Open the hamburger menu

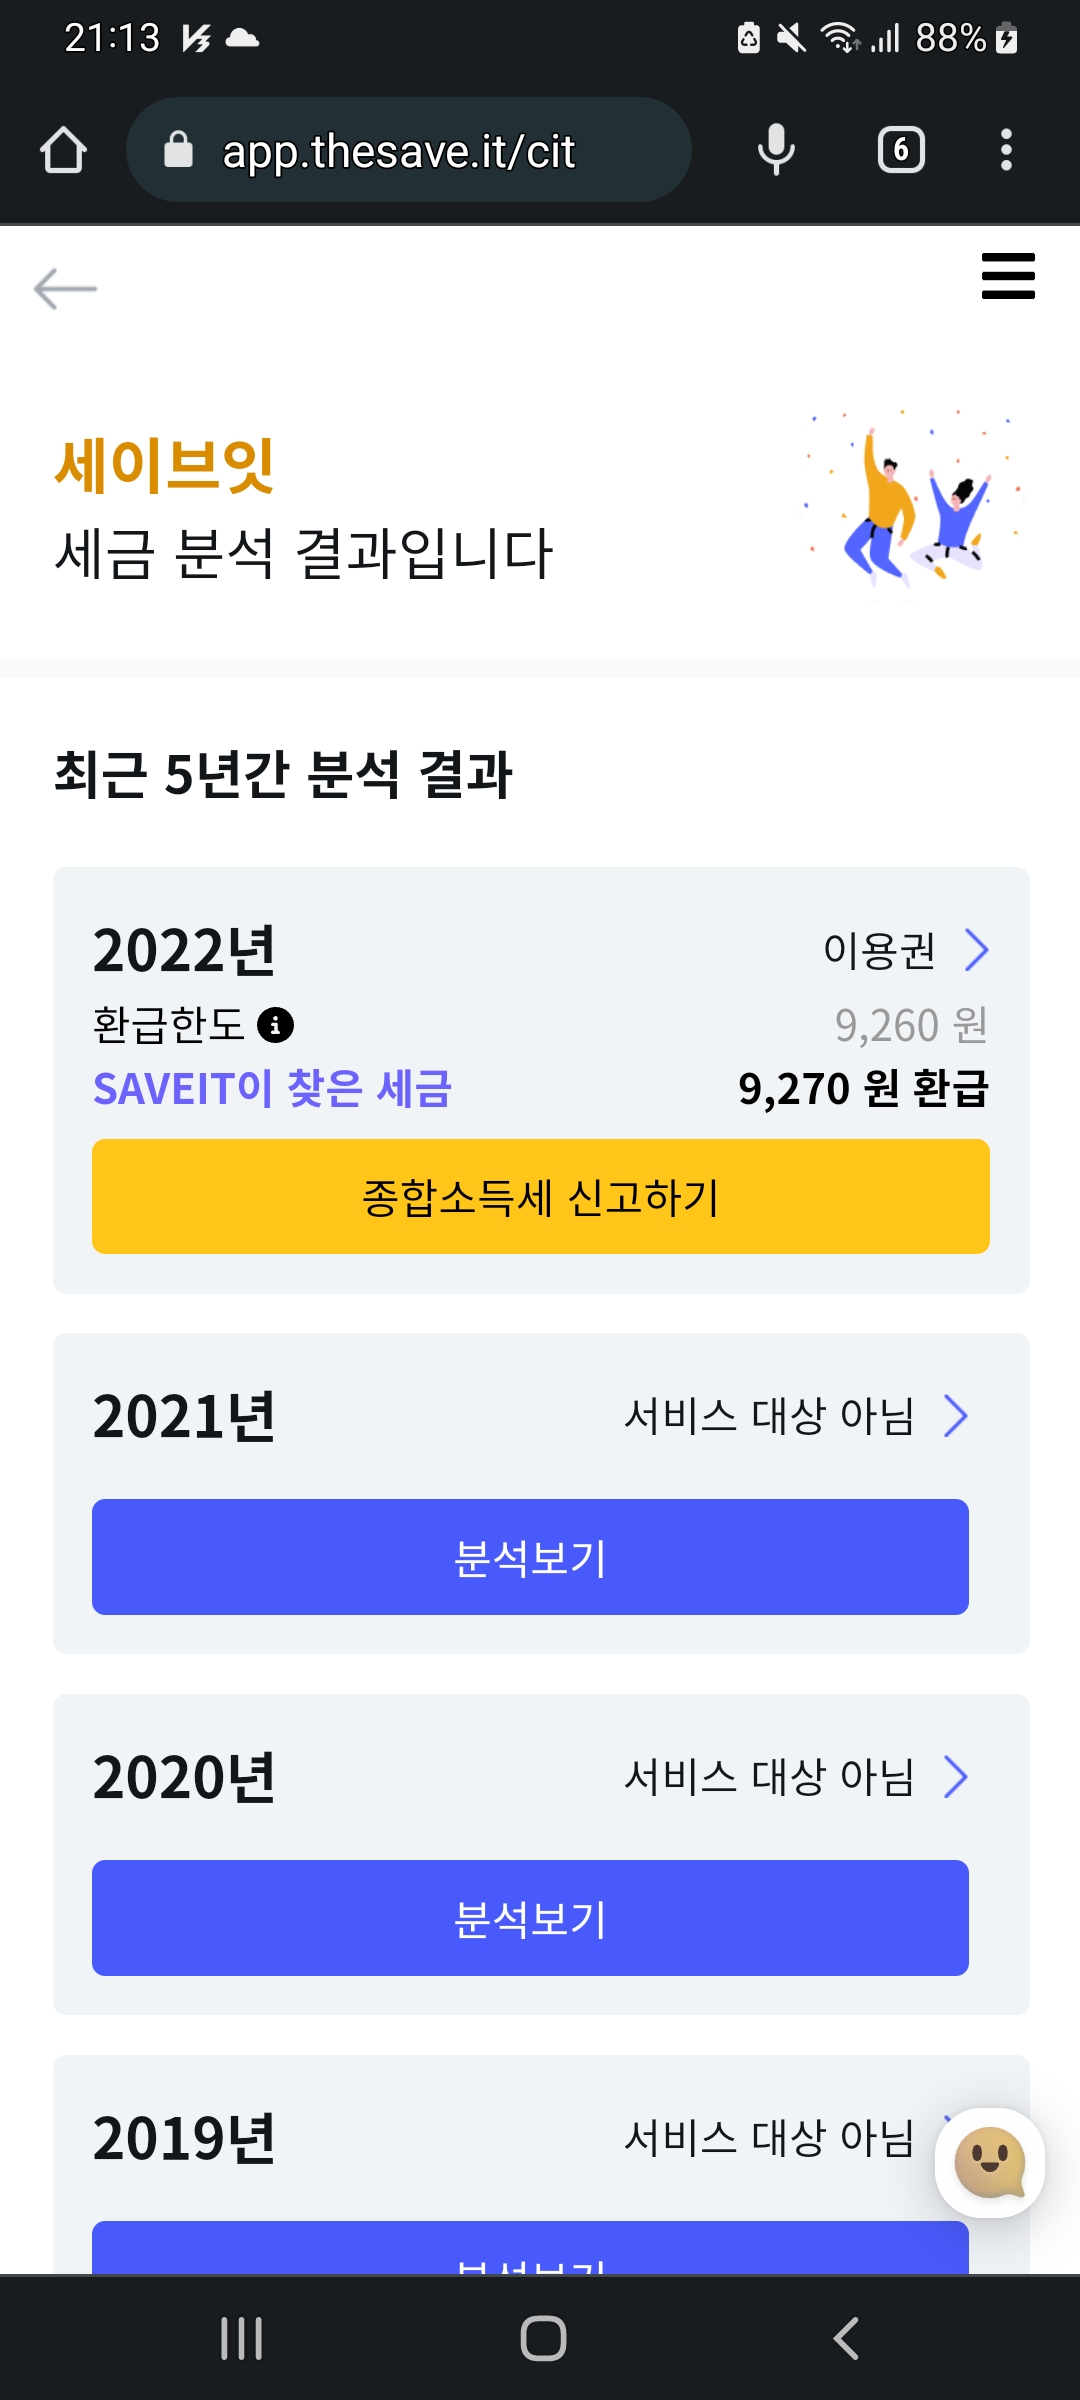pos(1008,276)
